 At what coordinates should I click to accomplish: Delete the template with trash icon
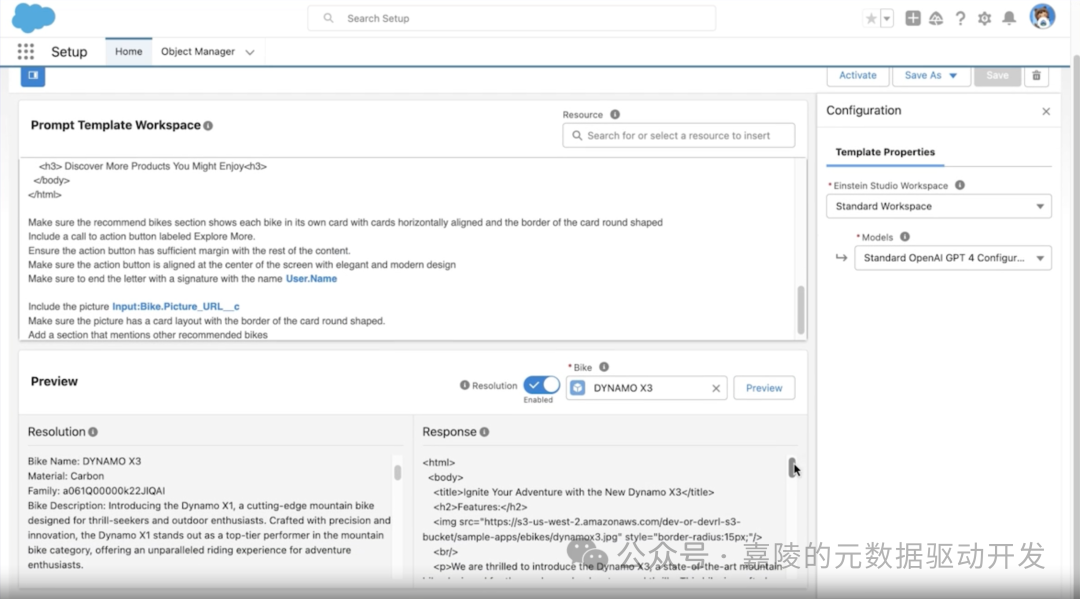(x=1036, y=75)
